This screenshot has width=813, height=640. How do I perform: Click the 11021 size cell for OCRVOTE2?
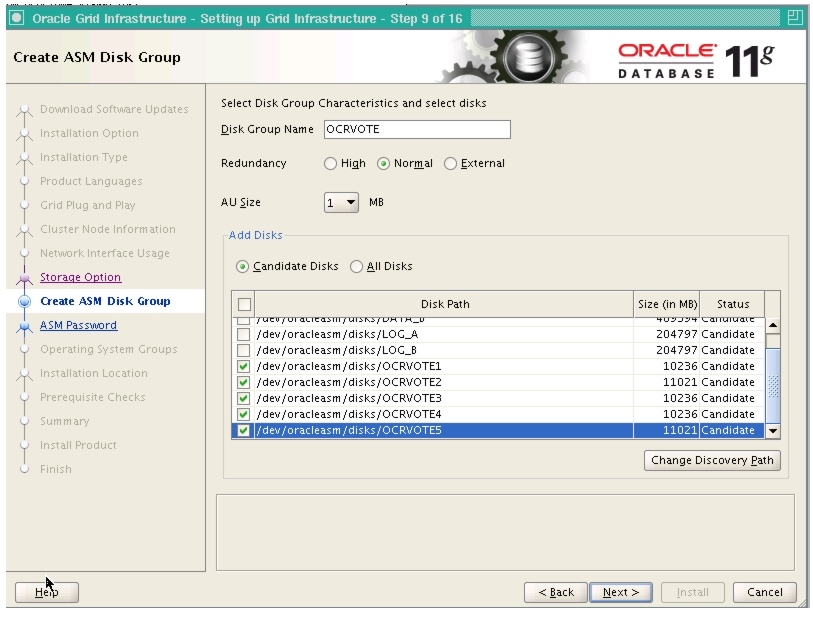click(666, 383)
